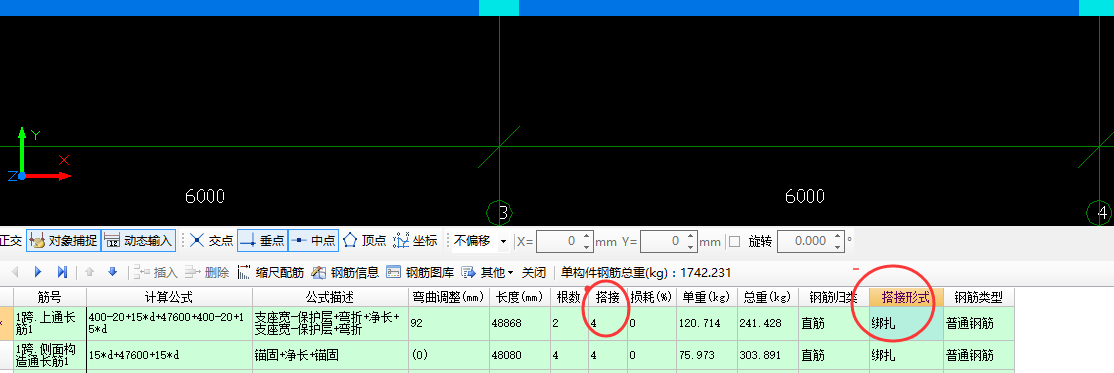Viewport: 1114px width, 373px height.
Task: Click axis number 3 marker in drawing
Action: pyautogui.click(x=500, y=213)
